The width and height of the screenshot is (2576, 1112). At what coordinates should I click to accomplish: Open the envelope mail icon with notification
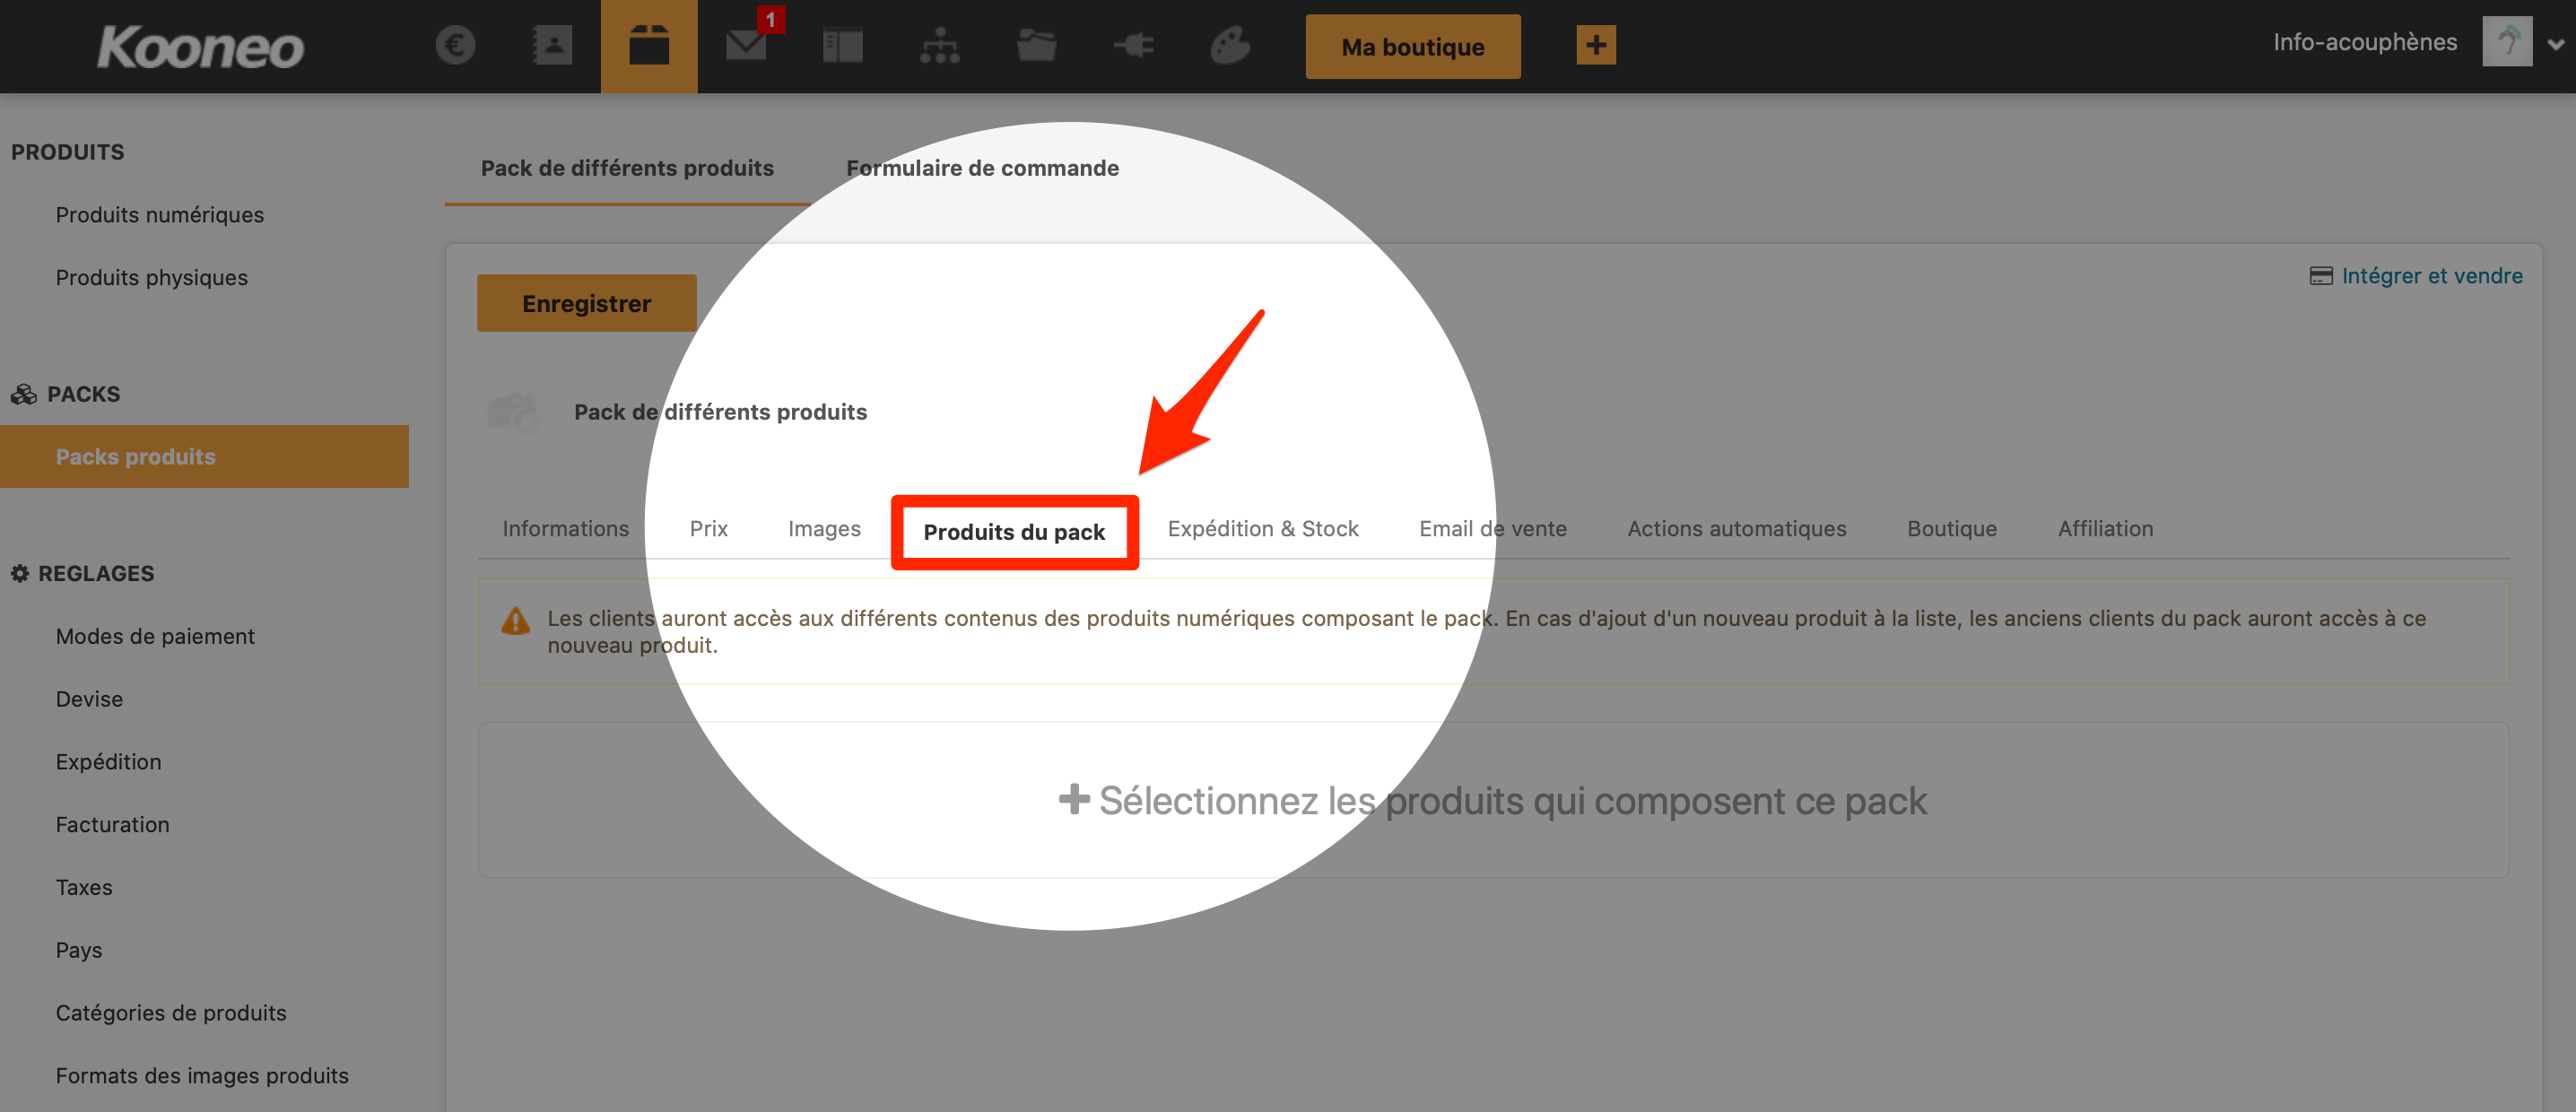point(746,46)
